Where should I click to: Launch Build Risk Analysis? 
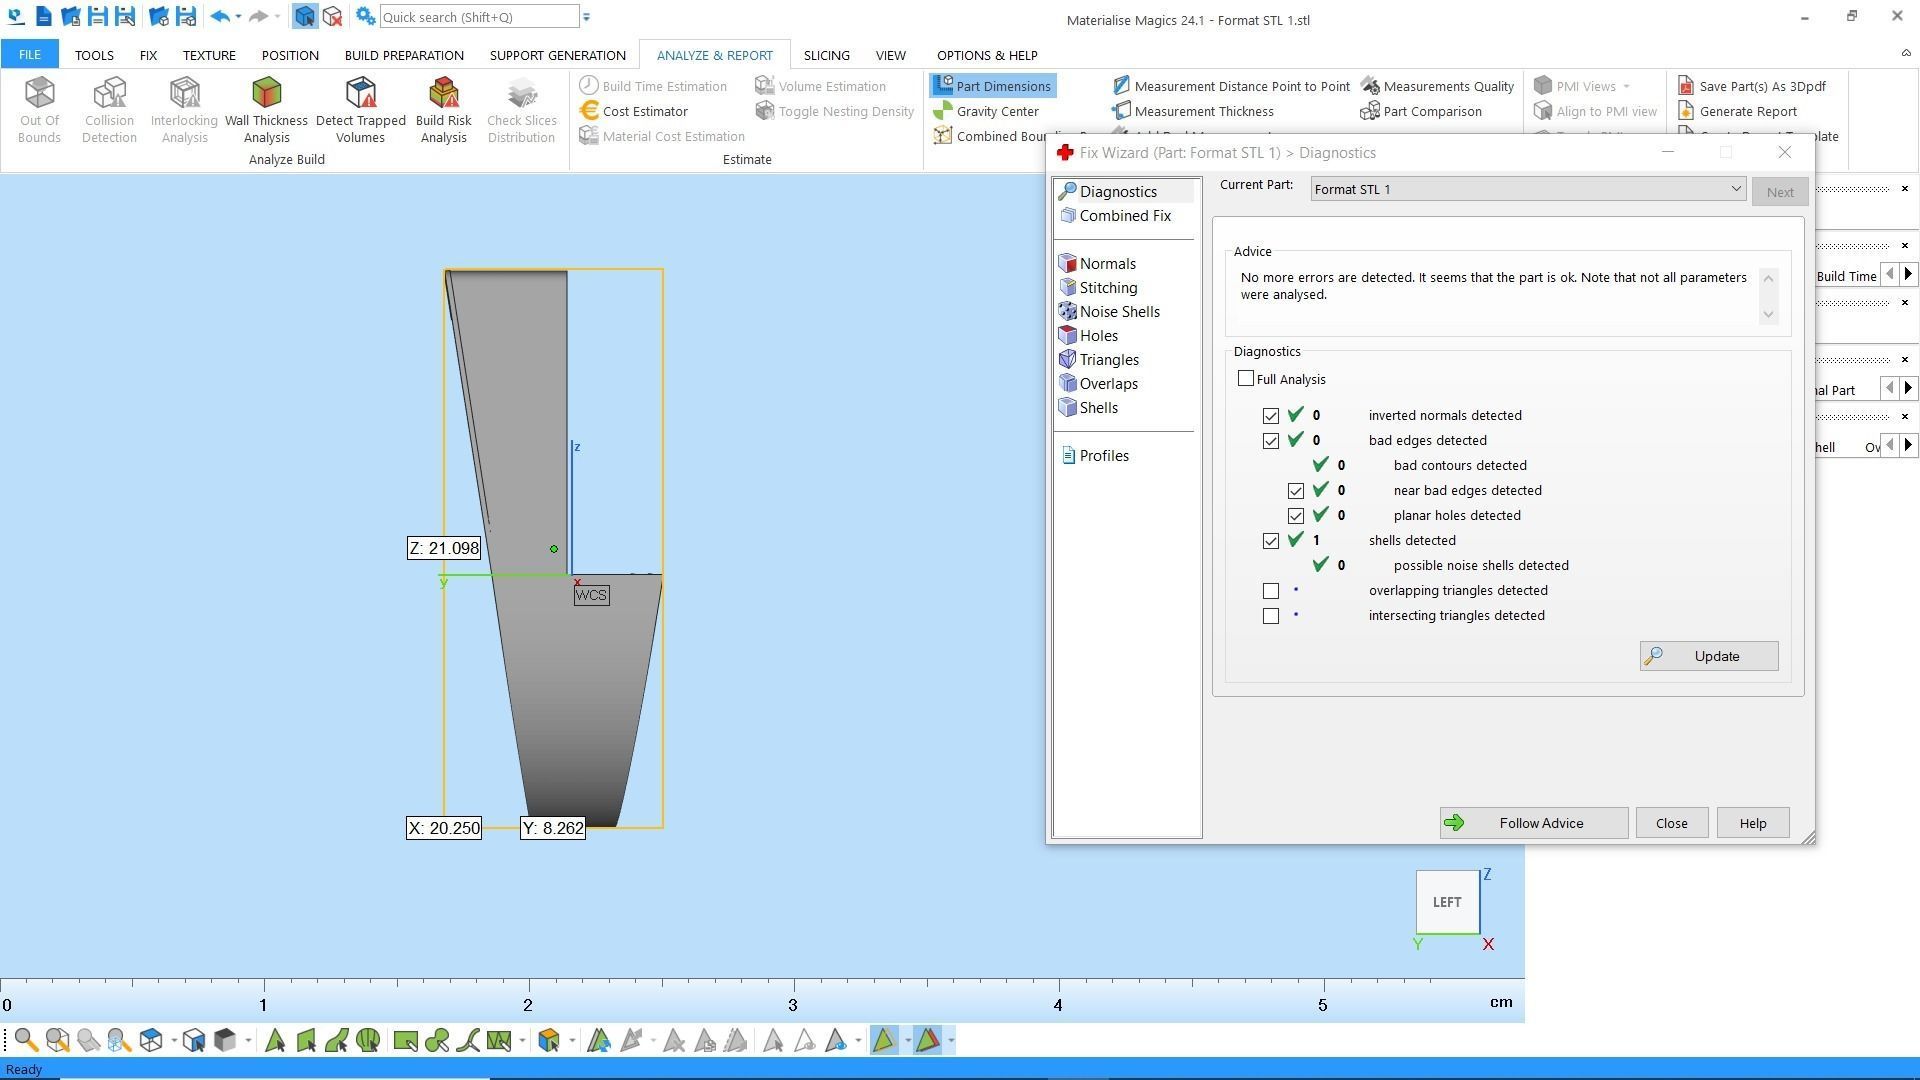tap(443, 109)
